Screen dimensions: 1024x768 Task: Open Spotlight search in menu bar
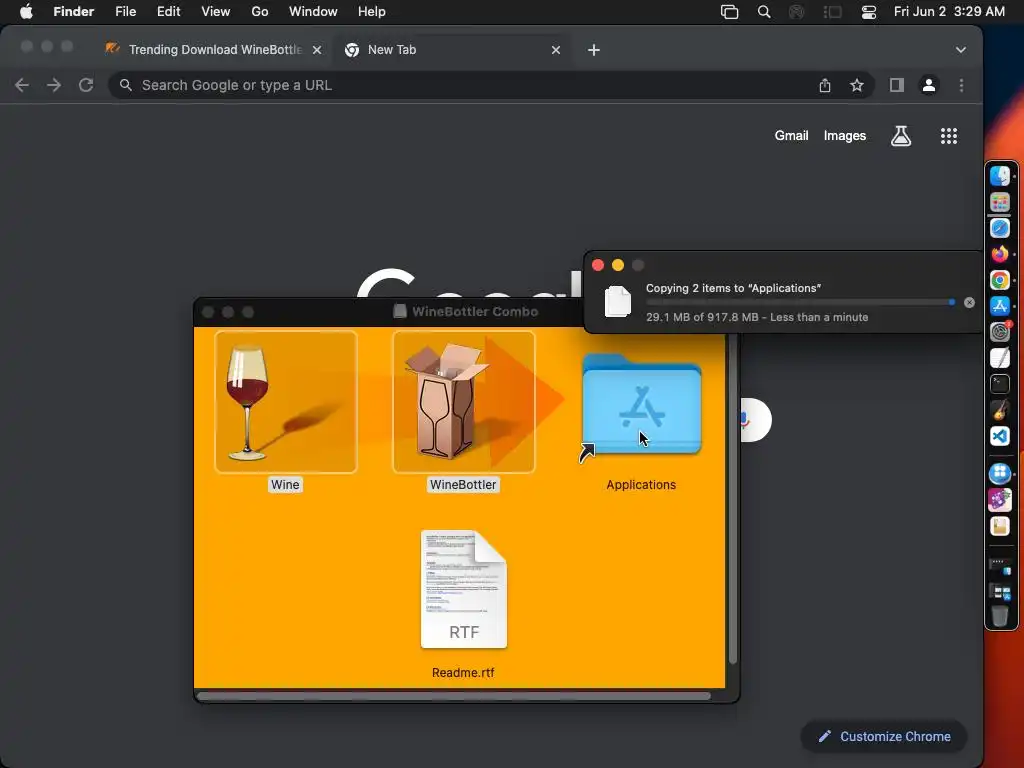[764, 12]
